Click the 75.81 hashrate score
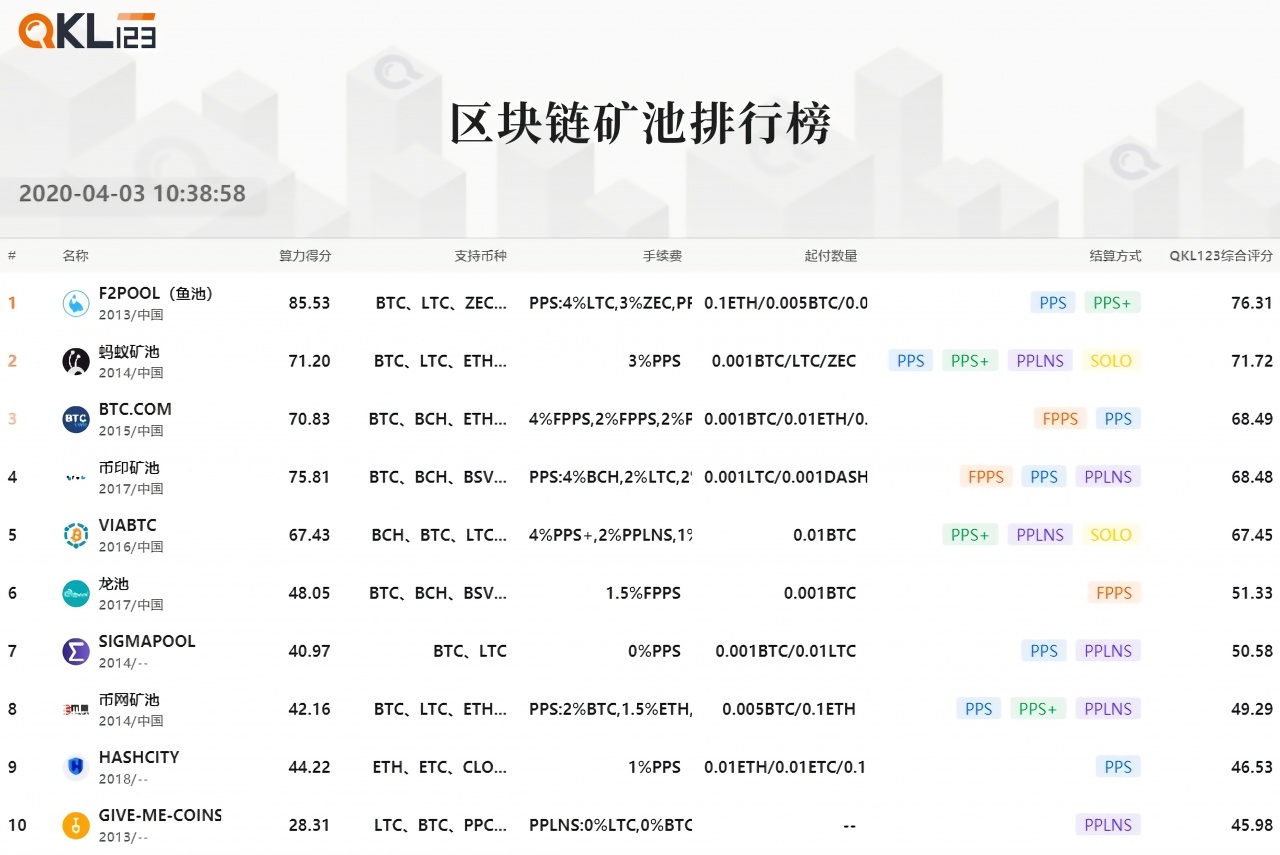This screenshot has width=1280, height=855. [309, 477]
